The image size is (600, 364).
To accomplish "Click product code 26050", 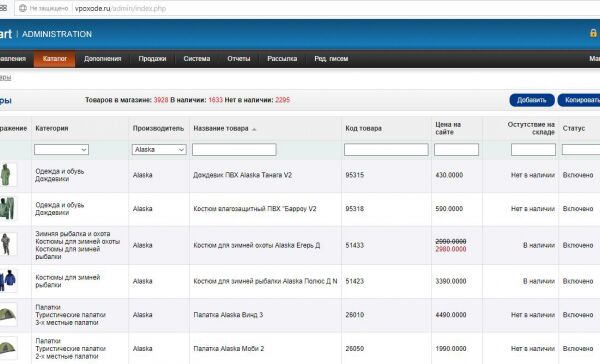I will (355, 348).
